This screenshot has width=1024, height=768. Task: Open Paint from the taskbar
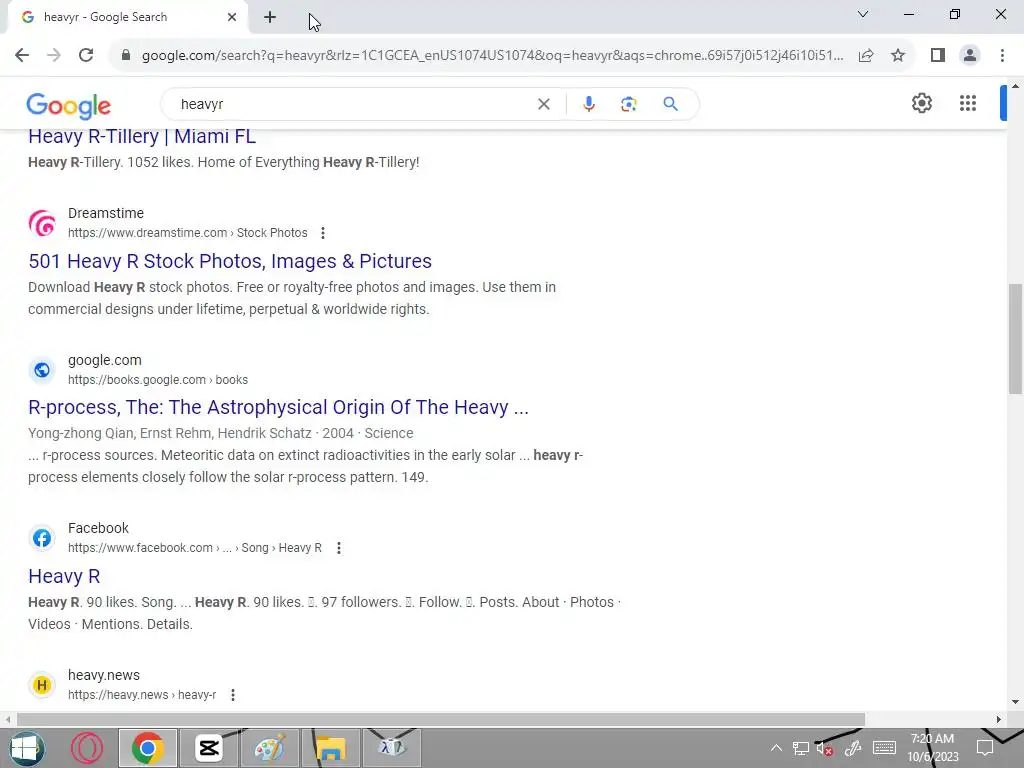tap(270, 748)
